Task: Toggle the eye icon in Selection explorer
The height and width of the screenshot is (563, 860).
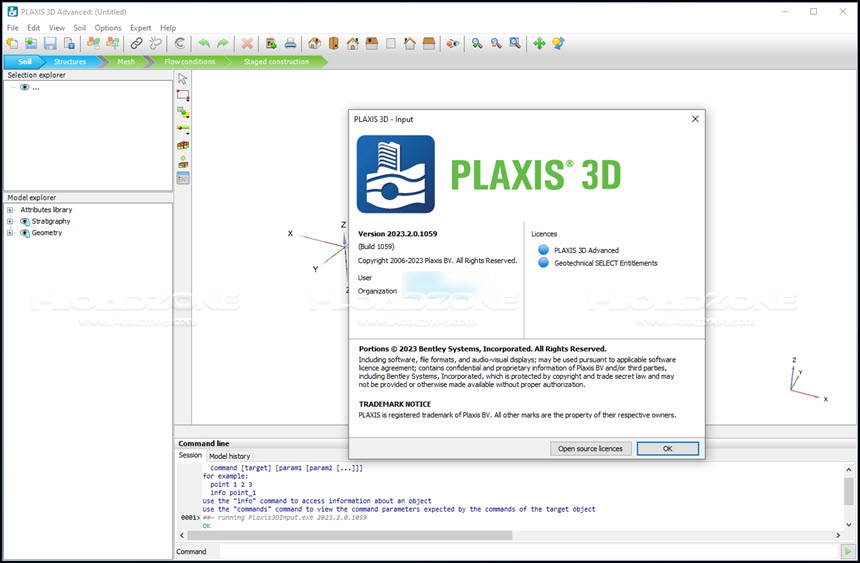Action: (25, 87)
